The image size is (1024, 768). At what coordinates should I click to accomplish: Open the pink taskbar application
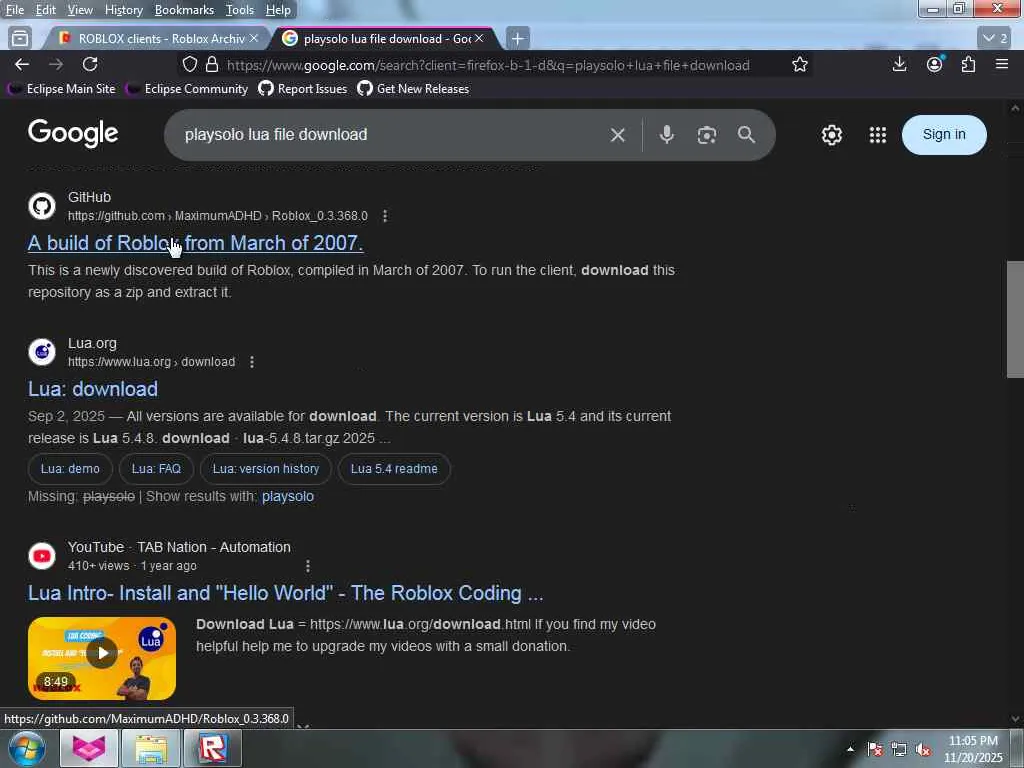89,748
